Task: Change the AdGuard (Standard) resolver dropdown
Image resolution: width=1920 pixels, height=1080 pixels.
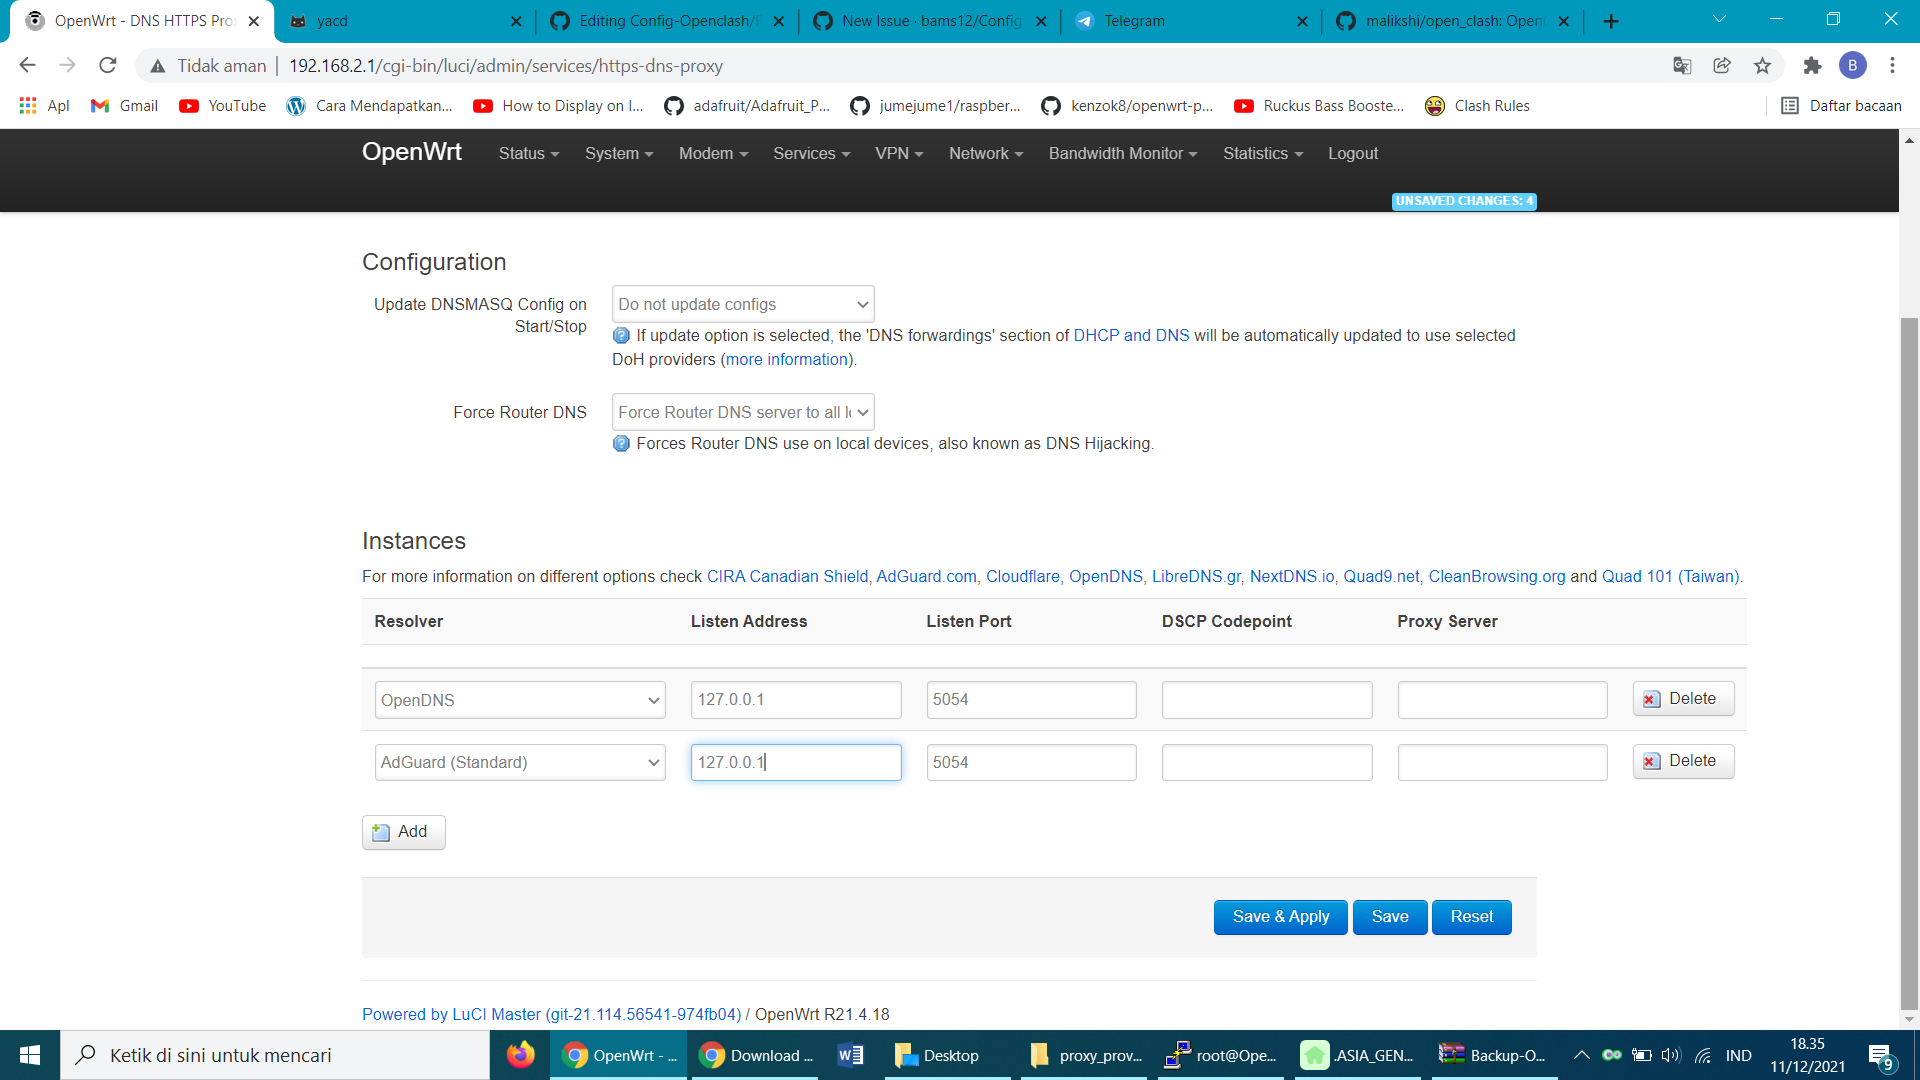Action: 520,762
